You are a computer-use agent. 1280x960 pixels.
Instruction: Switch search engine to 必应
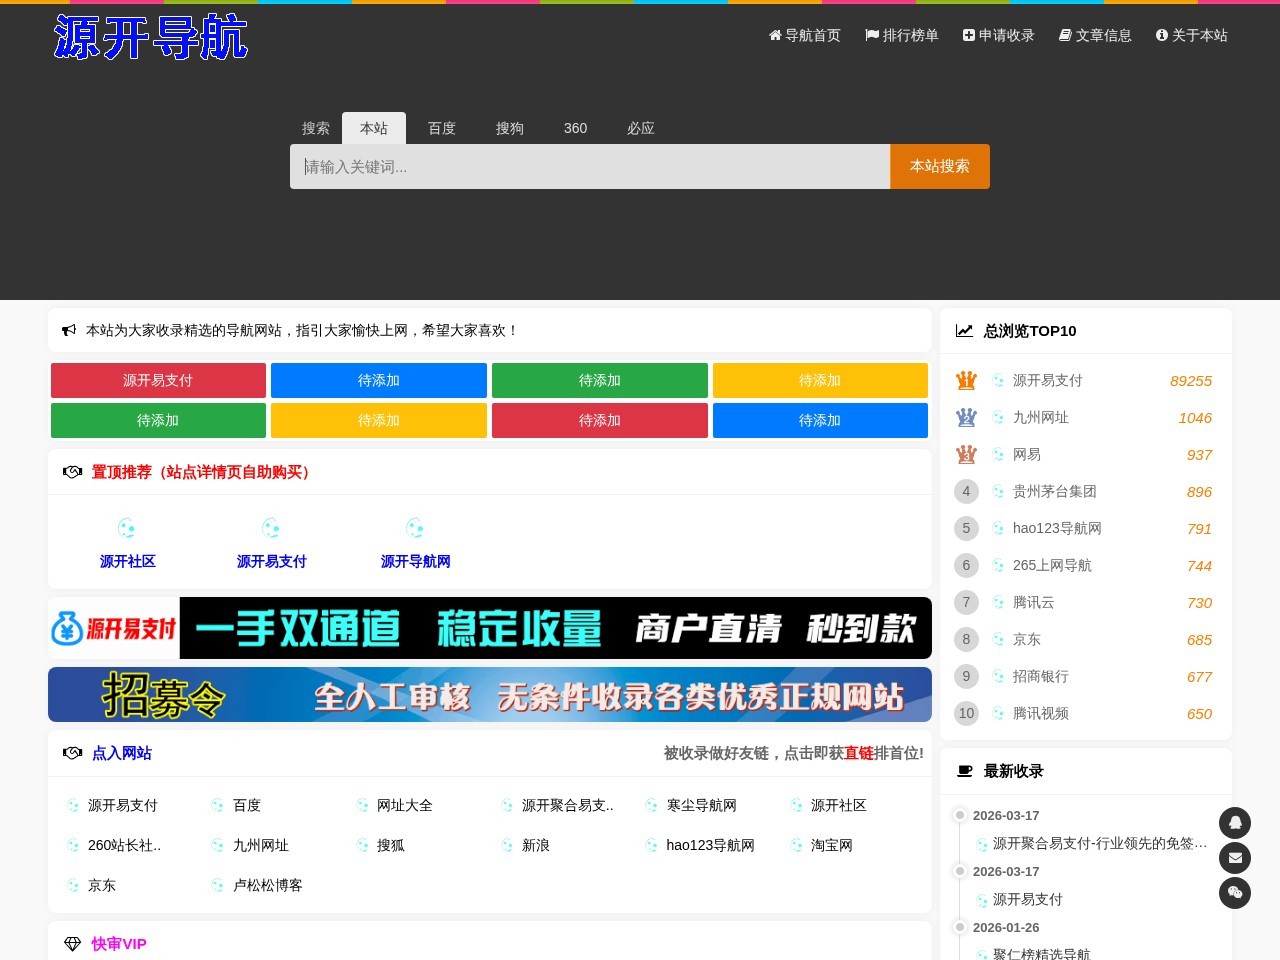641,128
